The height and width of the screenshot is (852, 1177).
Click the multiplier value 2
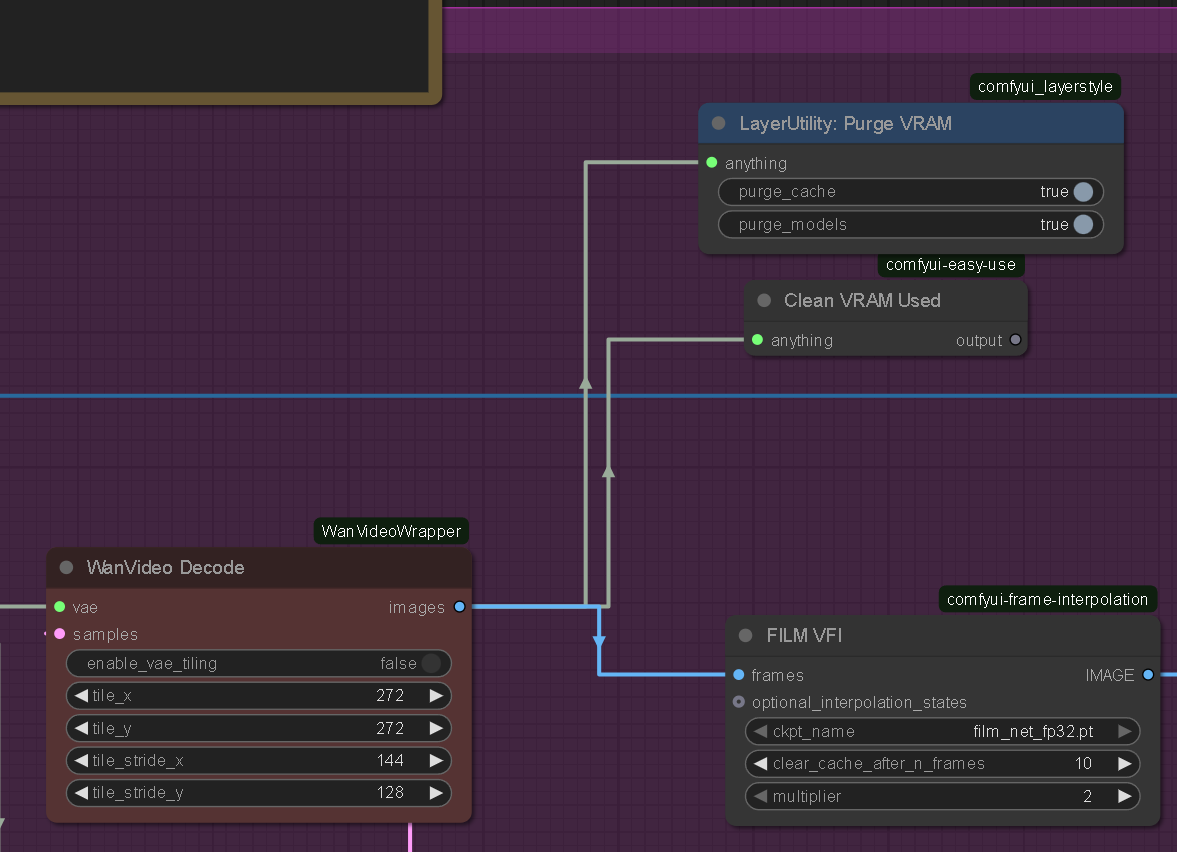coord(1088,796)
